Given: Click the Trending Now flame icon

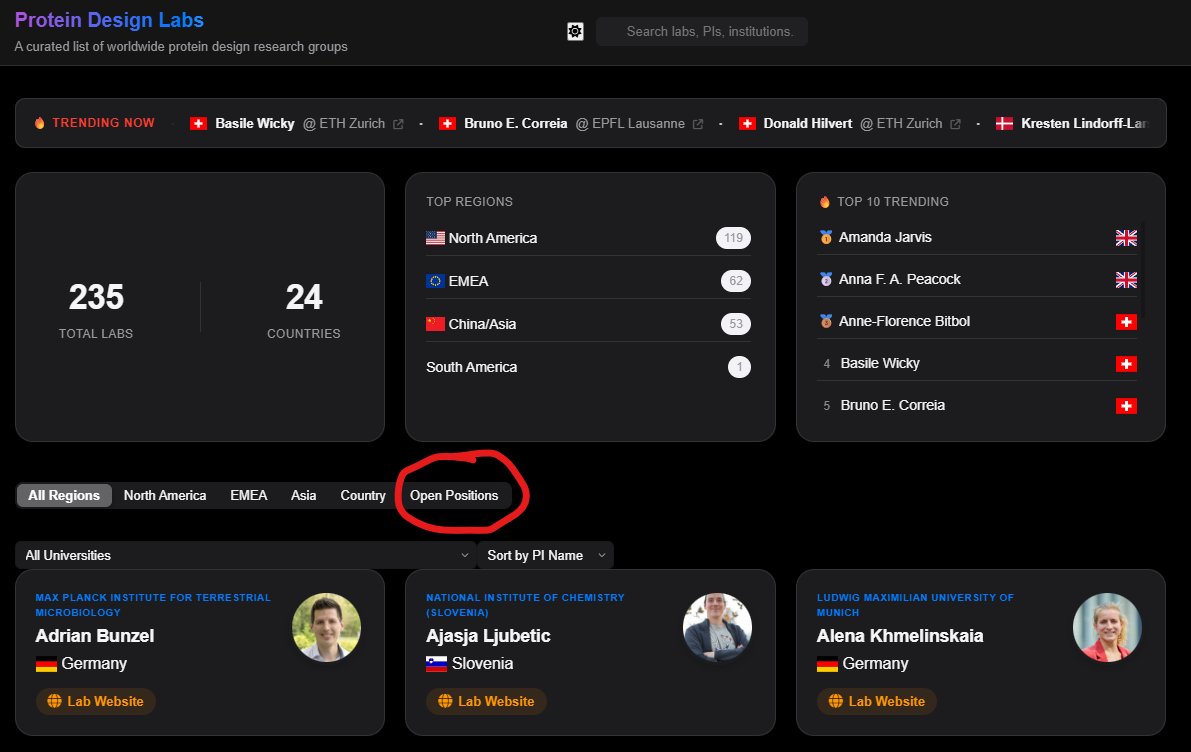Looking at the screenshot, I should (39, 123).
